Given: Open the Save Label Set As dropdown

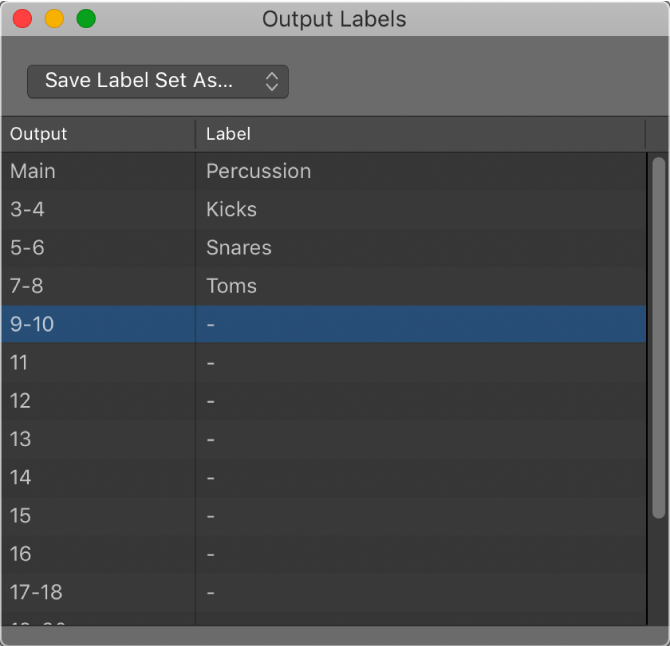Looking at the screenshot, I should 157,82.
